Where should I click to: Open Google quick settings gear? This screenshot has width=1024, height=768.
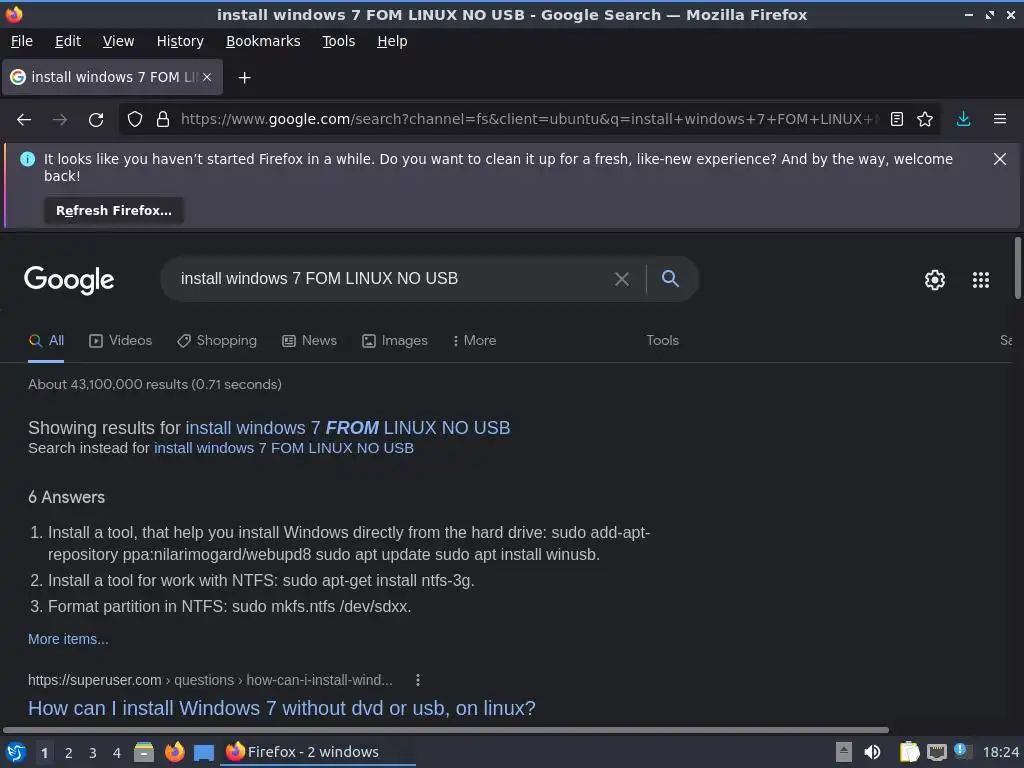[x=935, y=280]
